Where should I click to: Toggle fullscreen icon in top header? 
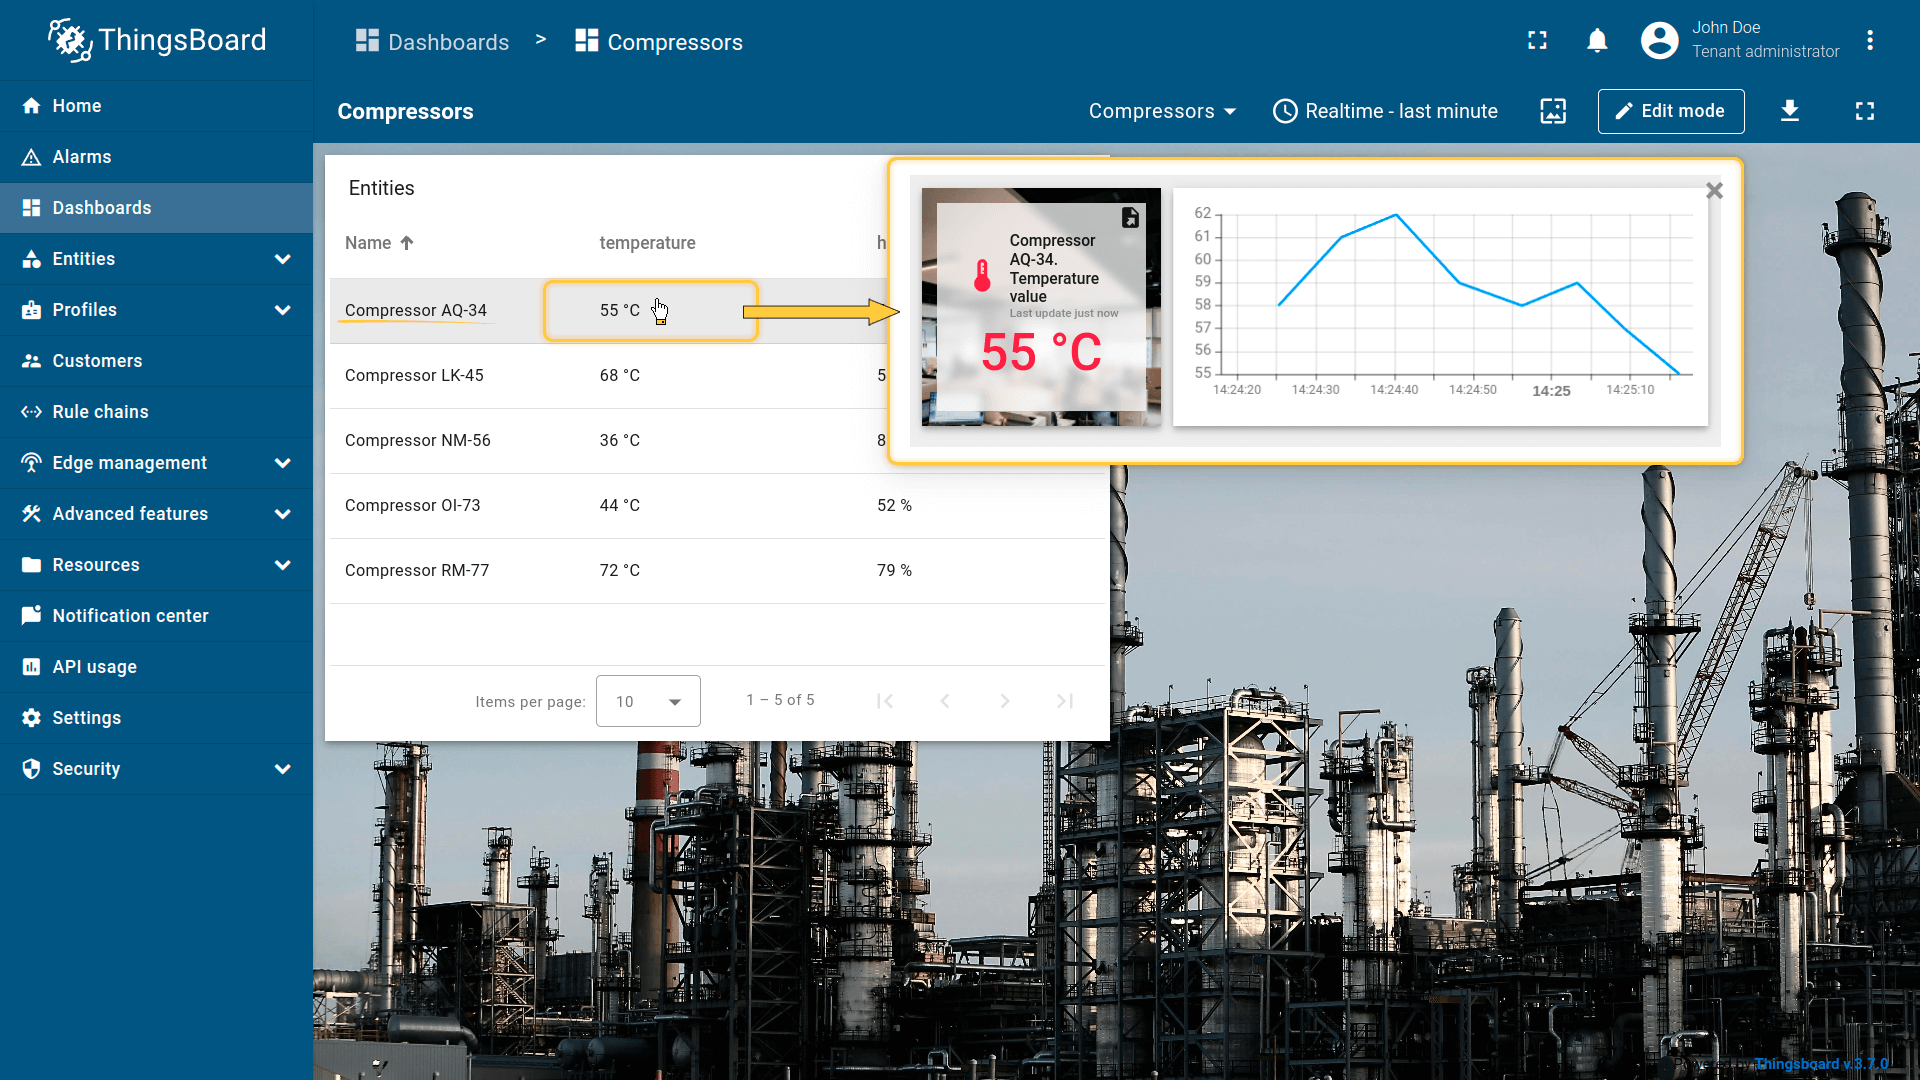coord(1537,41)
